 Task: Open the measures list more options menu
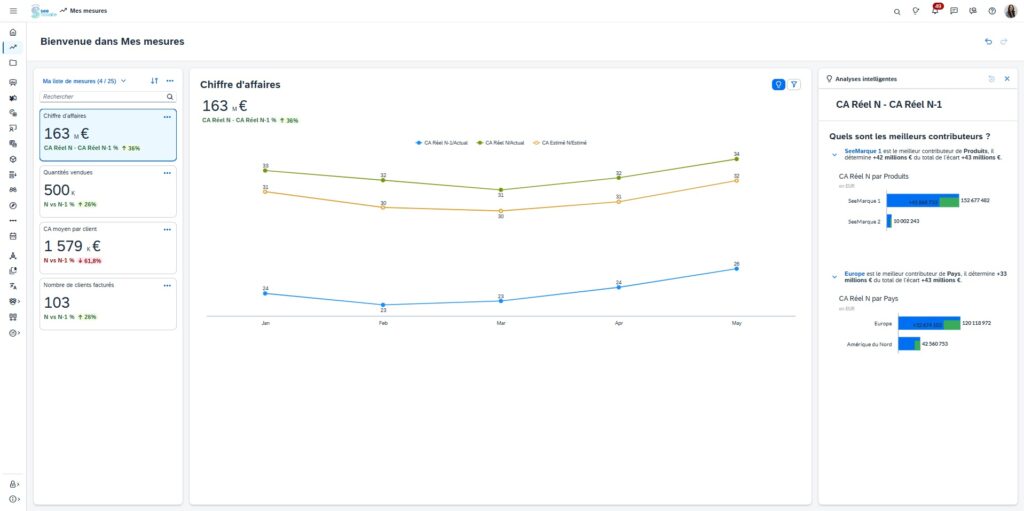coord(170,81)
